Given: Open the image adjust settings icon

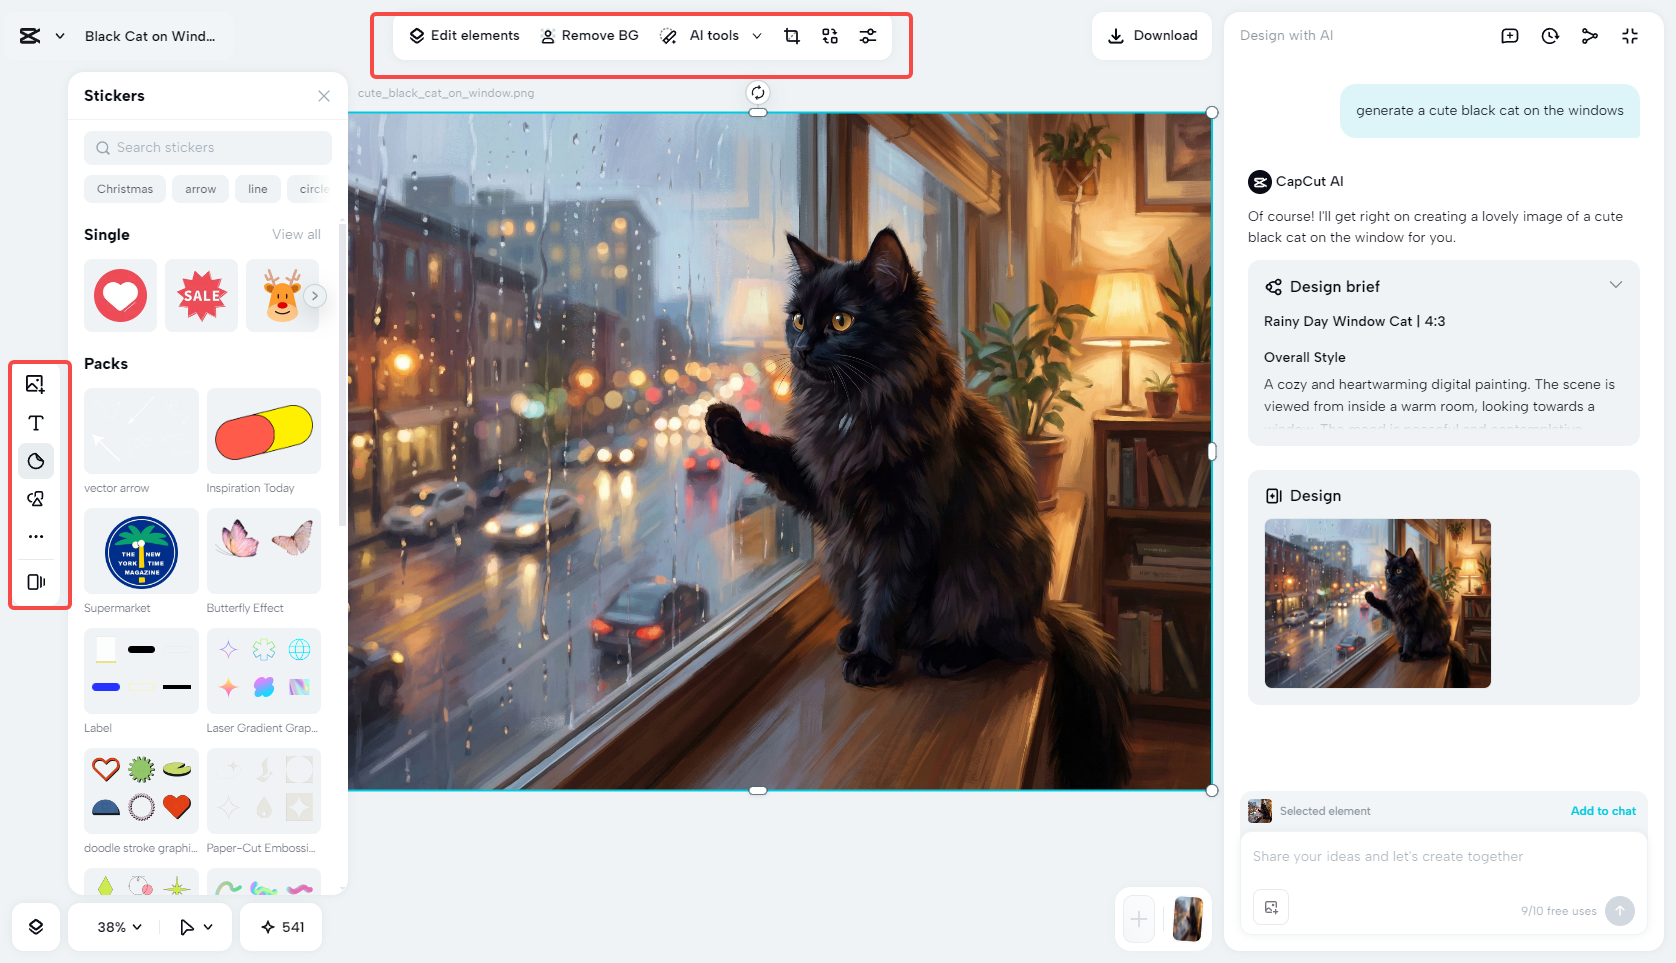Looking at the screenshot, I should (x=868, y=36).
